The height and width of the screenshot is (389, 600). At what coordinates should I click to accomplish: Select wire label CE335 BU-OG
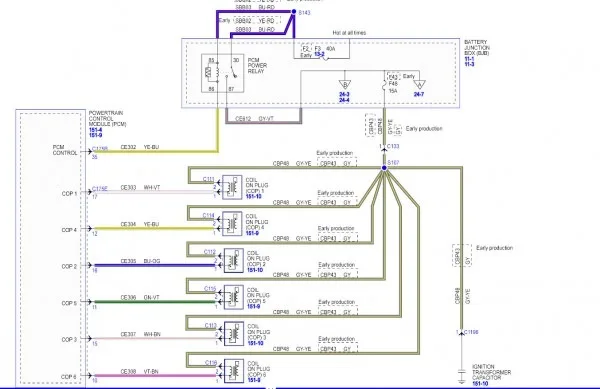click(140, 261)
